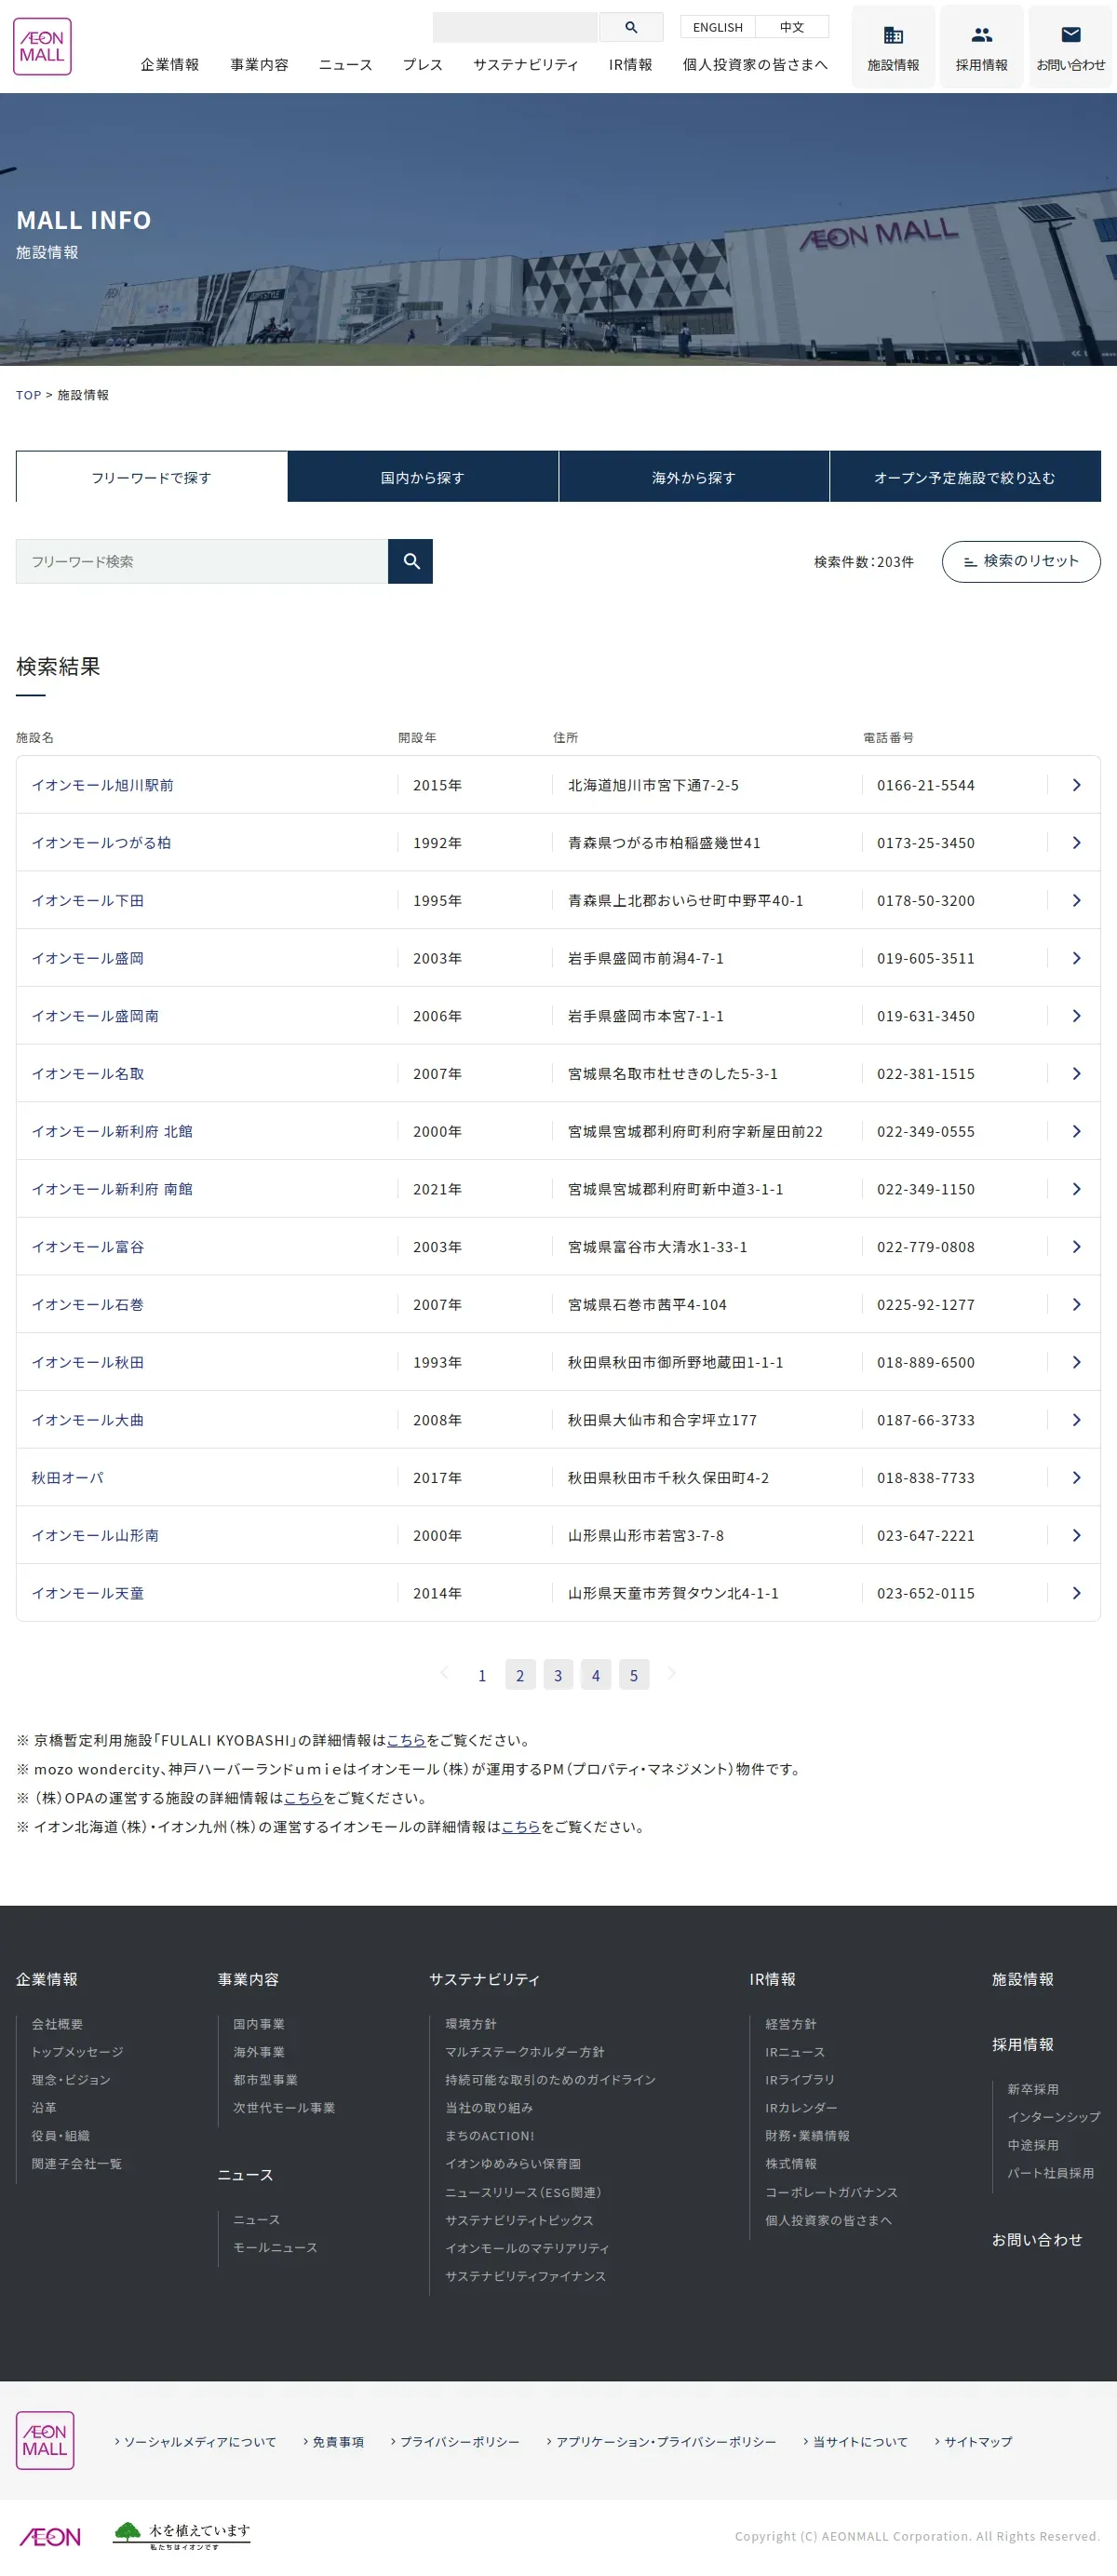Open the イオンモール秋田 facility link

pos(88,1362)
